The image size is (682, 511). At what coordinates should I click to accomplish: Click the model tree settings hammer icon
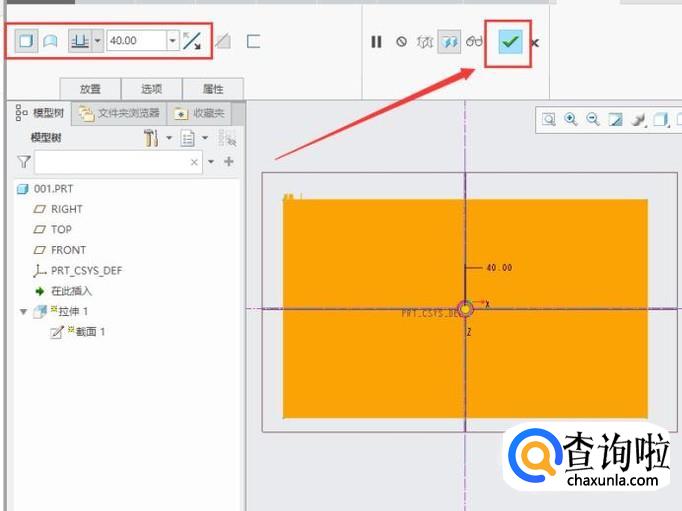click(151, 138)
